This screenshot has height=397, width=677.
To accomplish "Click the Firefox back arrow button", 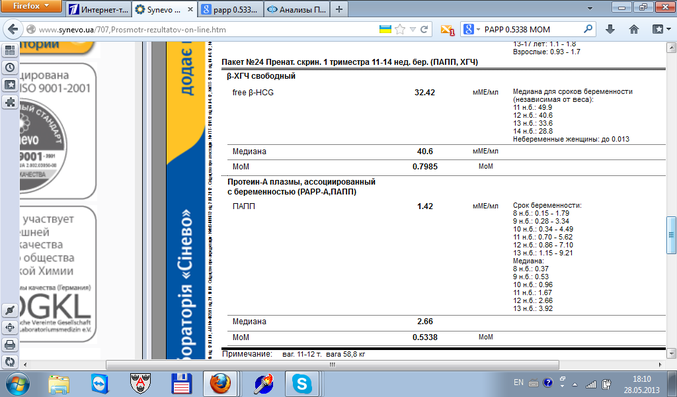I will [13, 29].
